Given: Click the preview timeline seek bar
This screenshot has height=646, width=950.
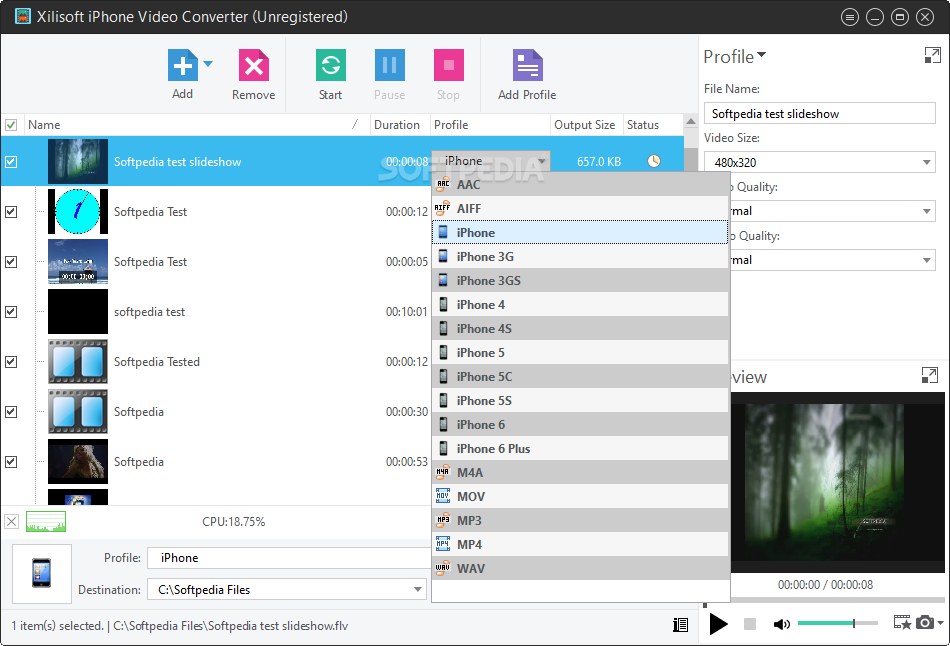Looking at the screenshot, I should [824, 600].
